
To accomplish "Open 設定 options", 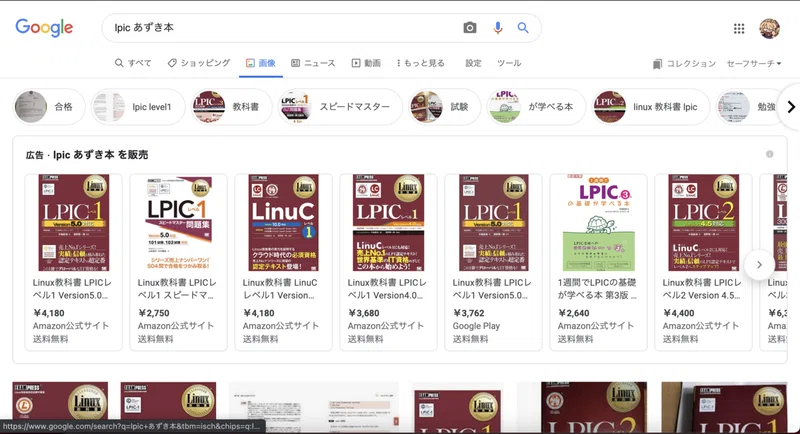I will (x=473, y=63).
